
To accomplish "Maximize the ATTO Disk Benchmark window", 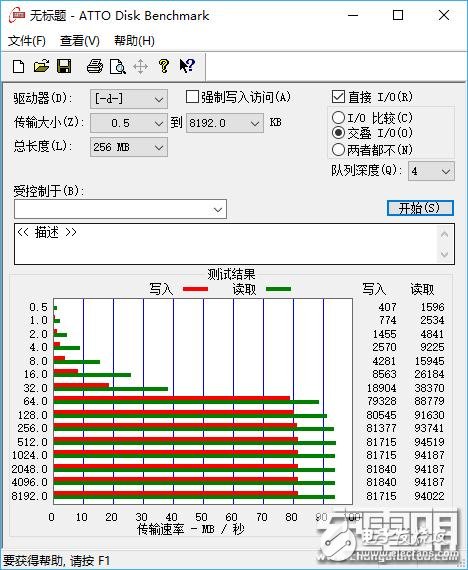I will pyautogui.click(x=398, y=16).
